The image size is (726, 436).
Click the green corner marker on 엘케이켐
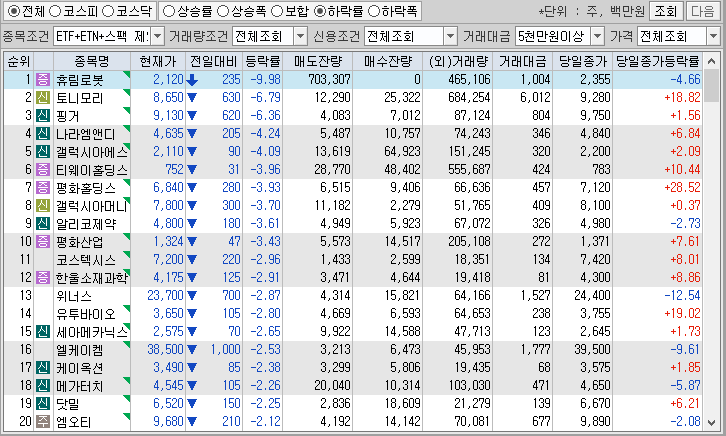[126, 344]
